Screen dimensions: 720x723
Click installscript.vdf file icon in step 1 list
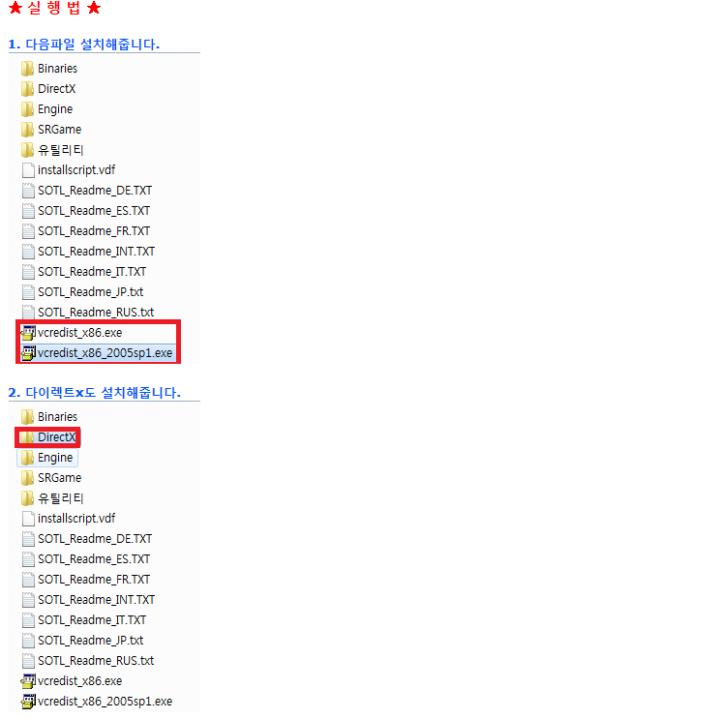(28, 170)
